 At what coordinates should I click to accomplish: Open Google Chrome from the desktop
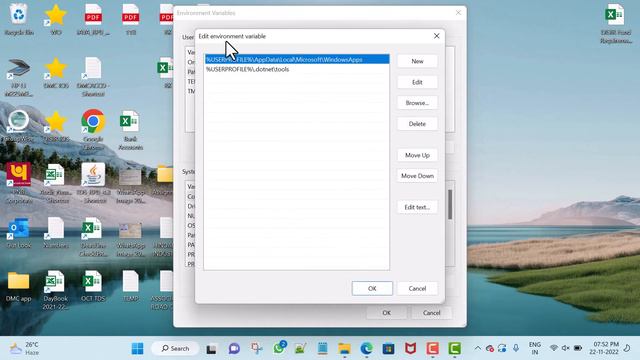(93, 129)
